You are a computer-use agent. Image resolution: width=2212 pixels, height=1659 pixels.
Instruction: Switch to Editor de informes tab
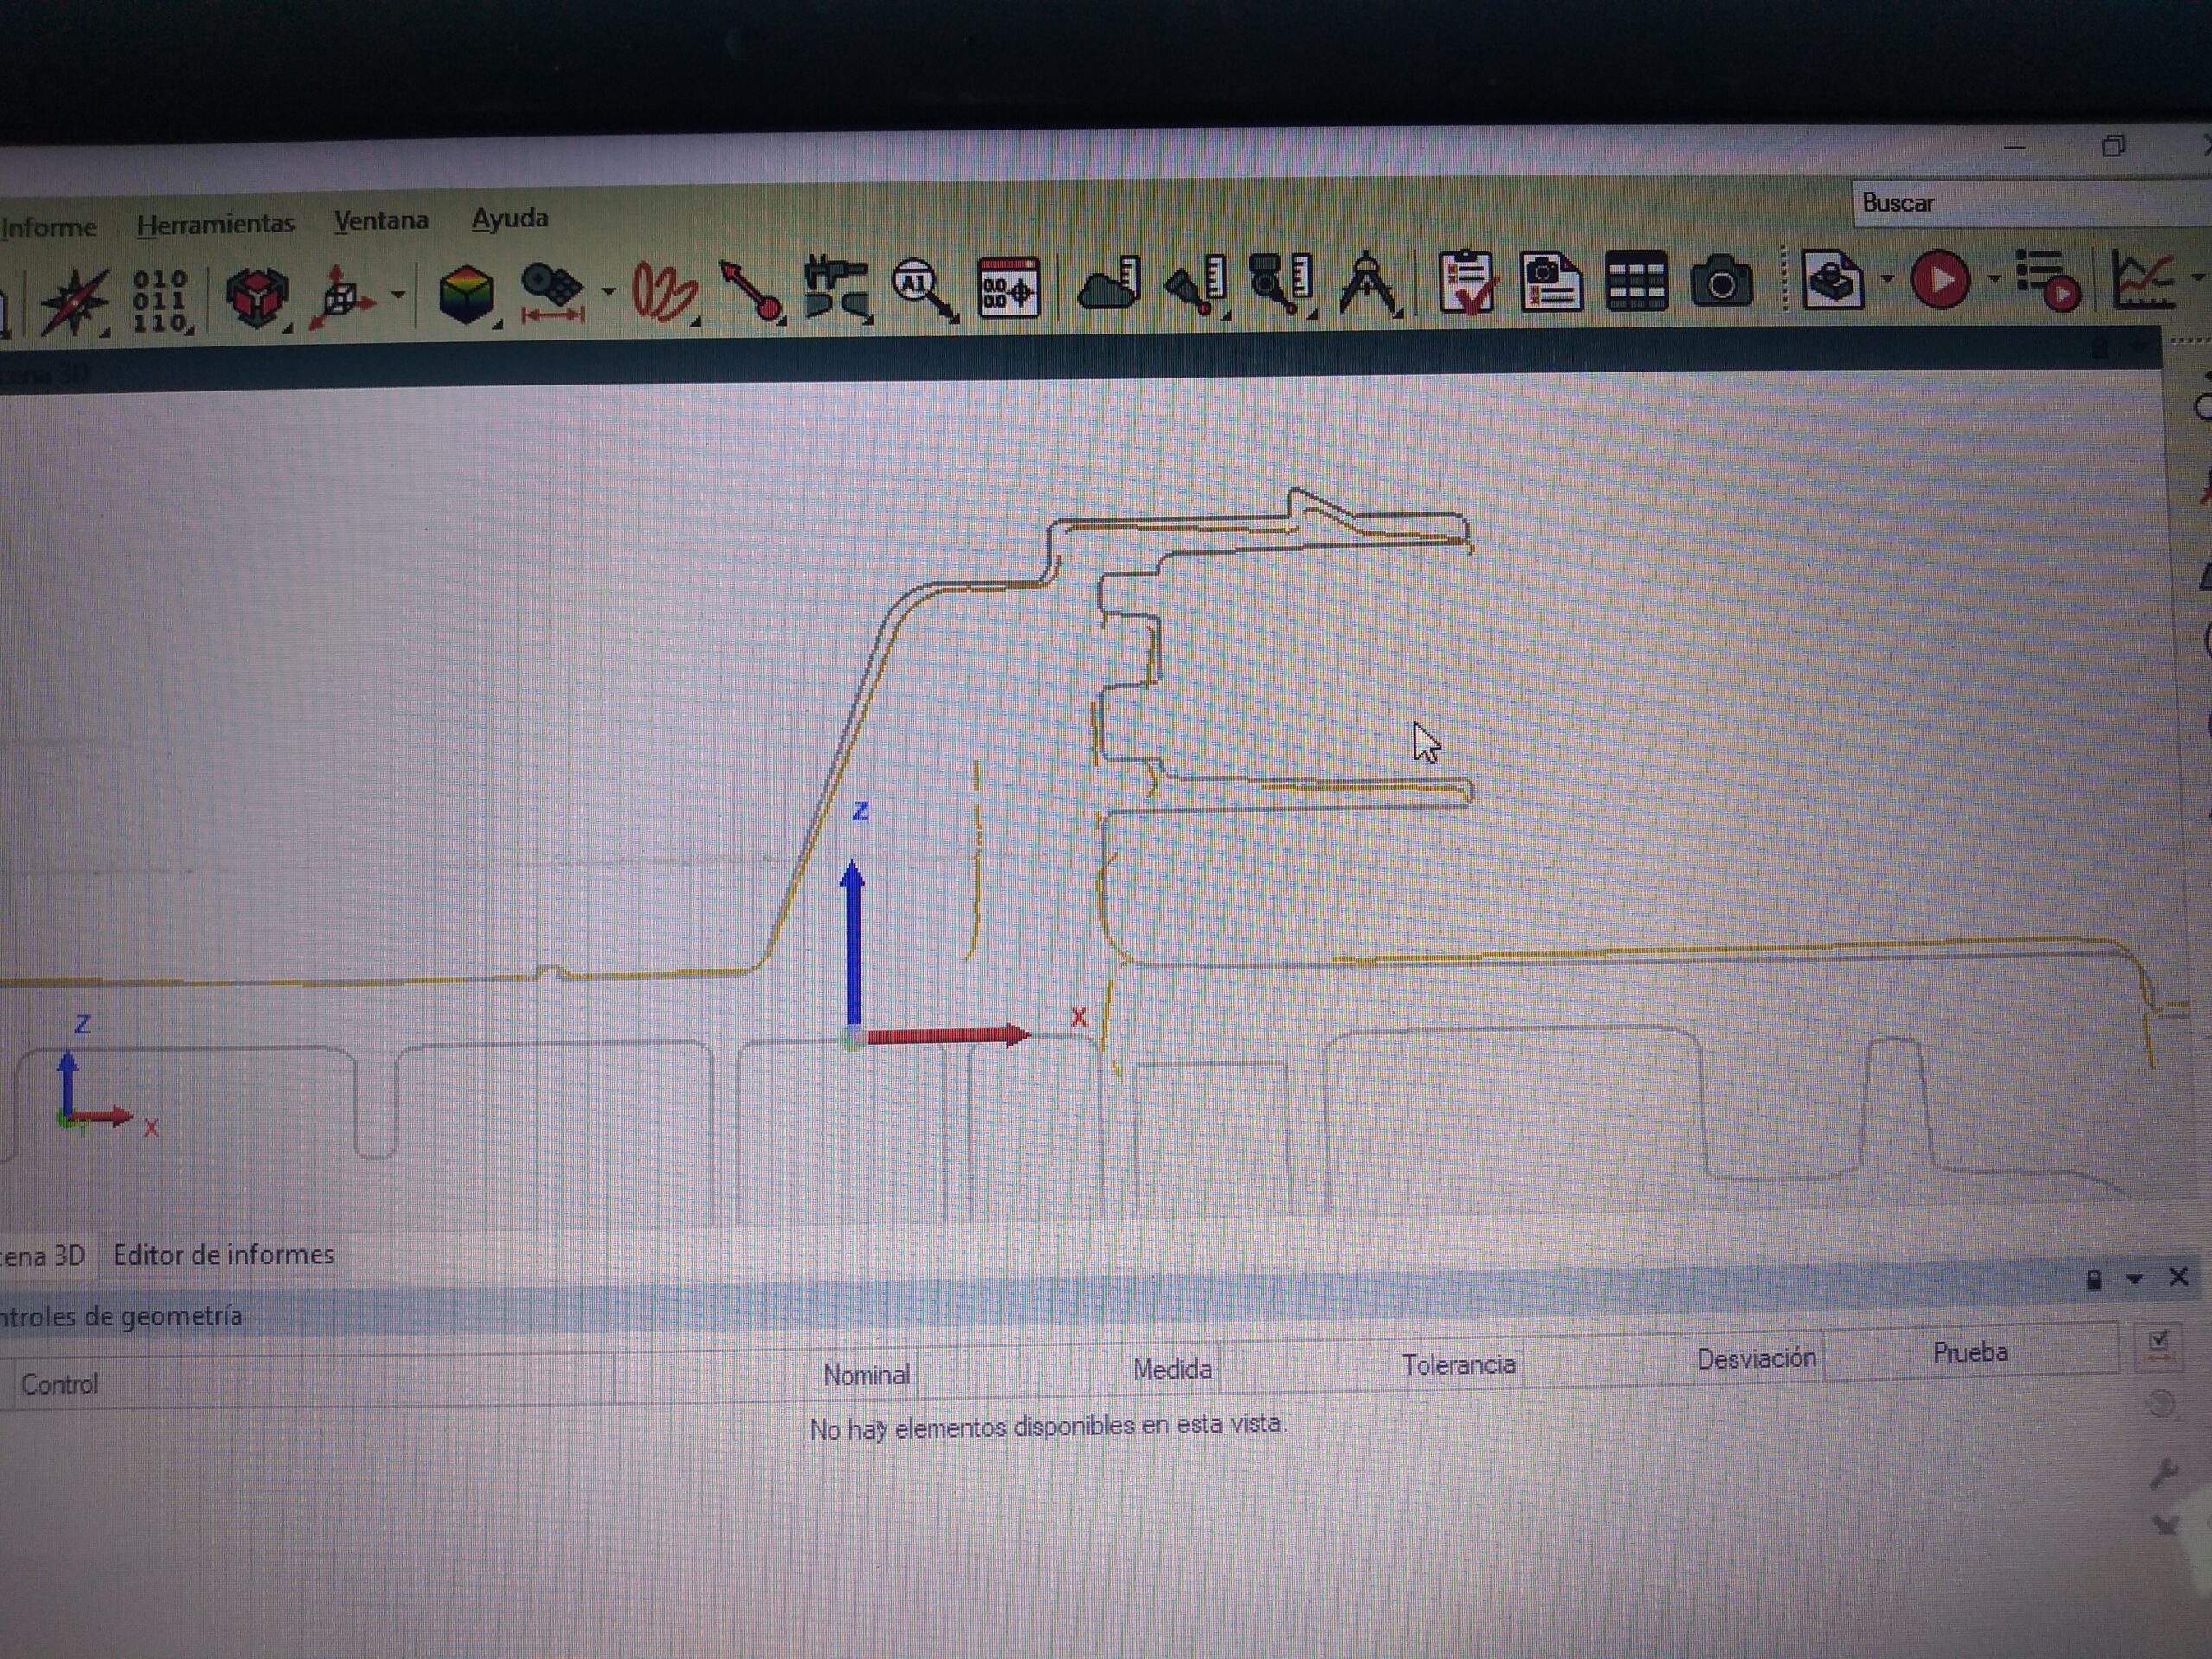click(x=223, y=1255)
